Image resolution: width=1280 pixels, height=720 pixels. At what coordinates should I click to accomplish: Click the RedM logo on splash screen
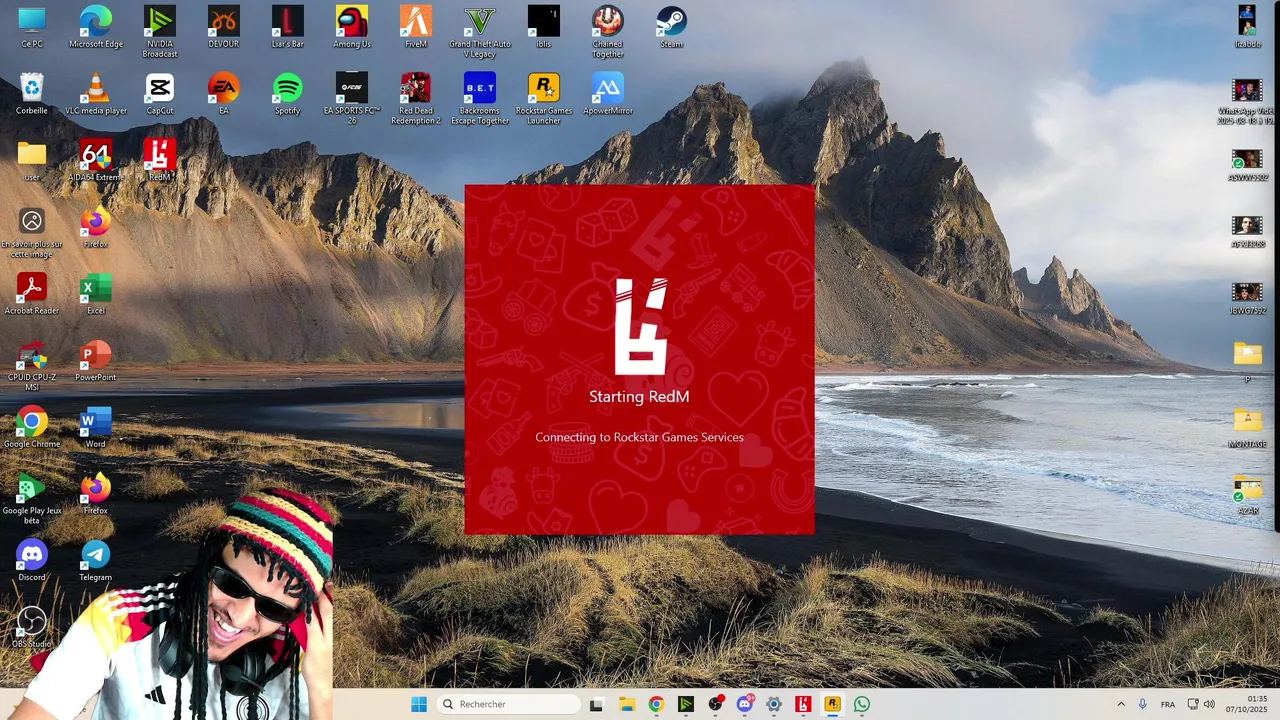pos(640,326)
